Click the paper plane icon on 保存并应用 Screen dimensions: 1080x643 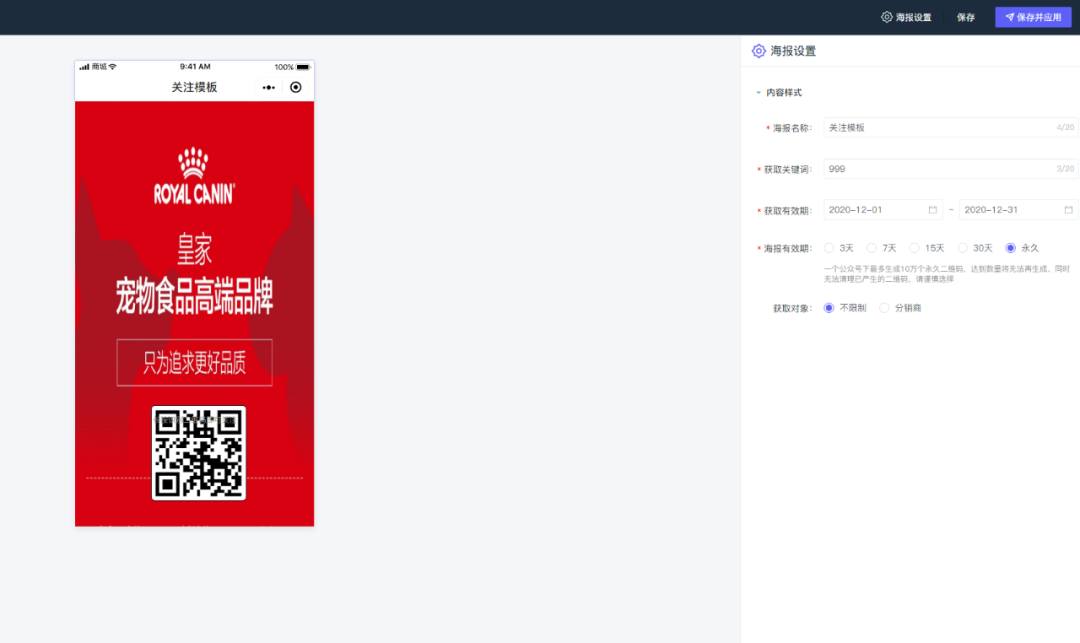pos(1010,17)
